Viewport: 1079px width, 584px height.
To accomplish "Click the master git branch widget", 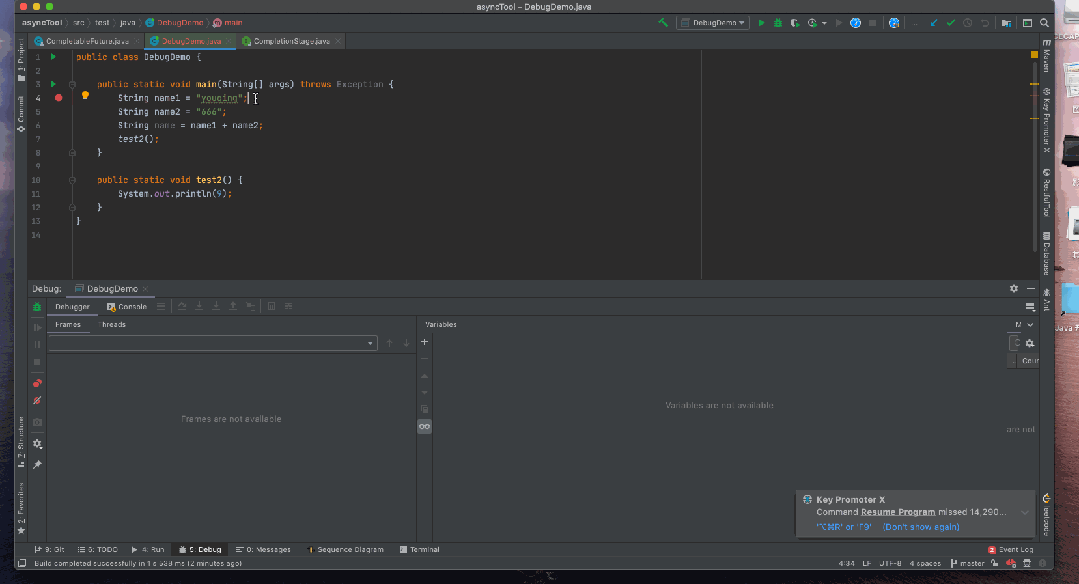I will coord(968,563).
